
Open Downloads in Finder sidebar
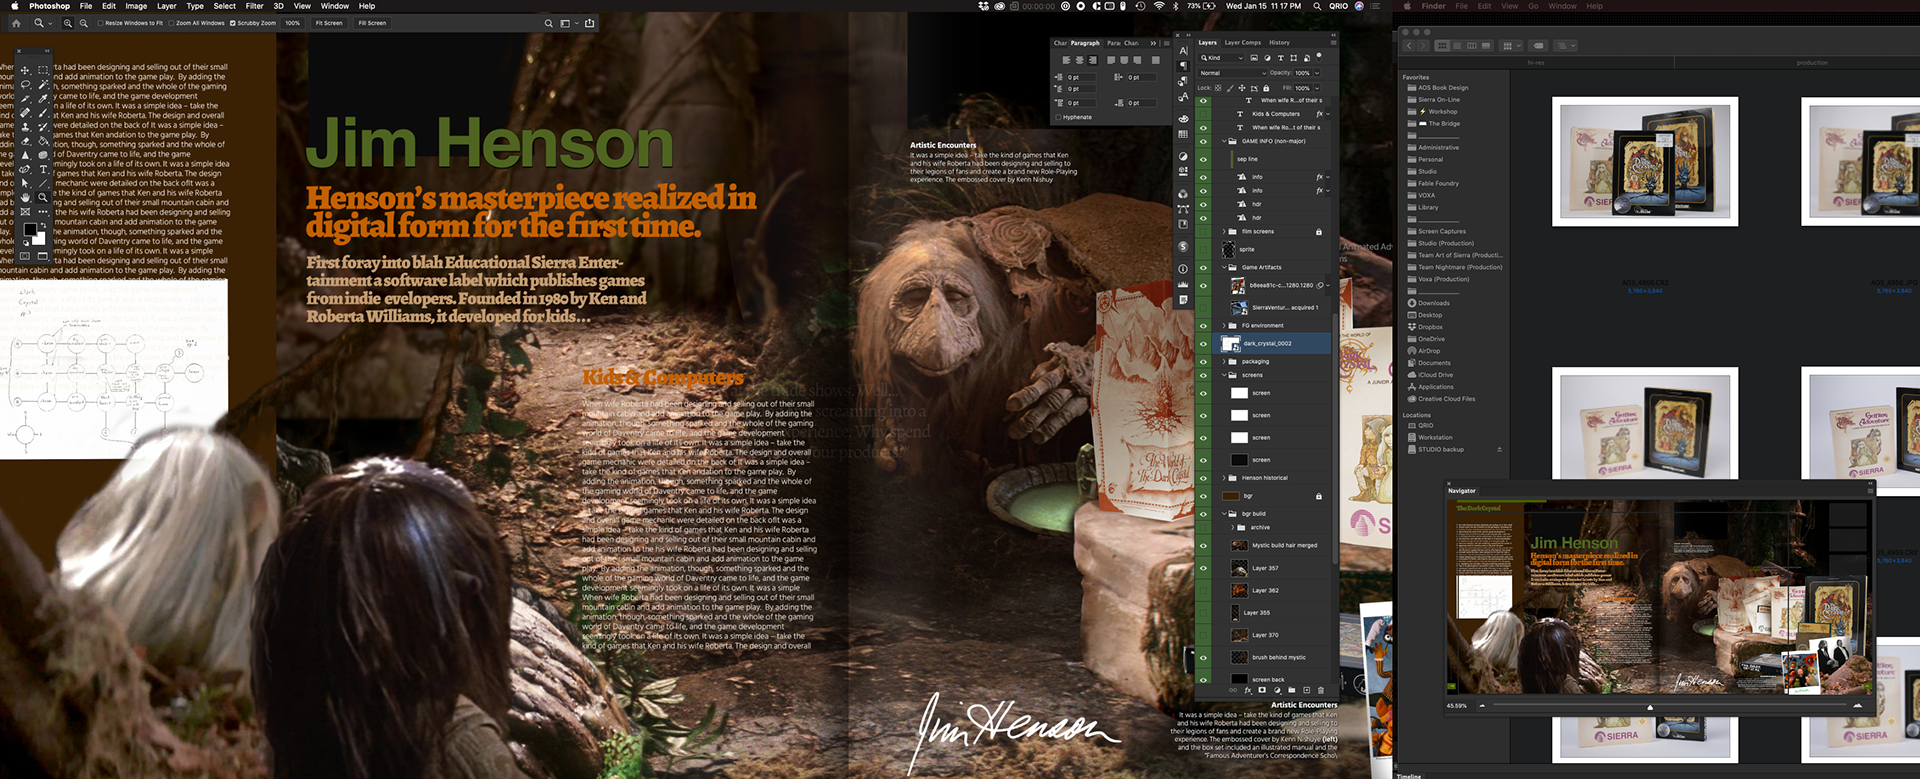tap(1433, 303)
